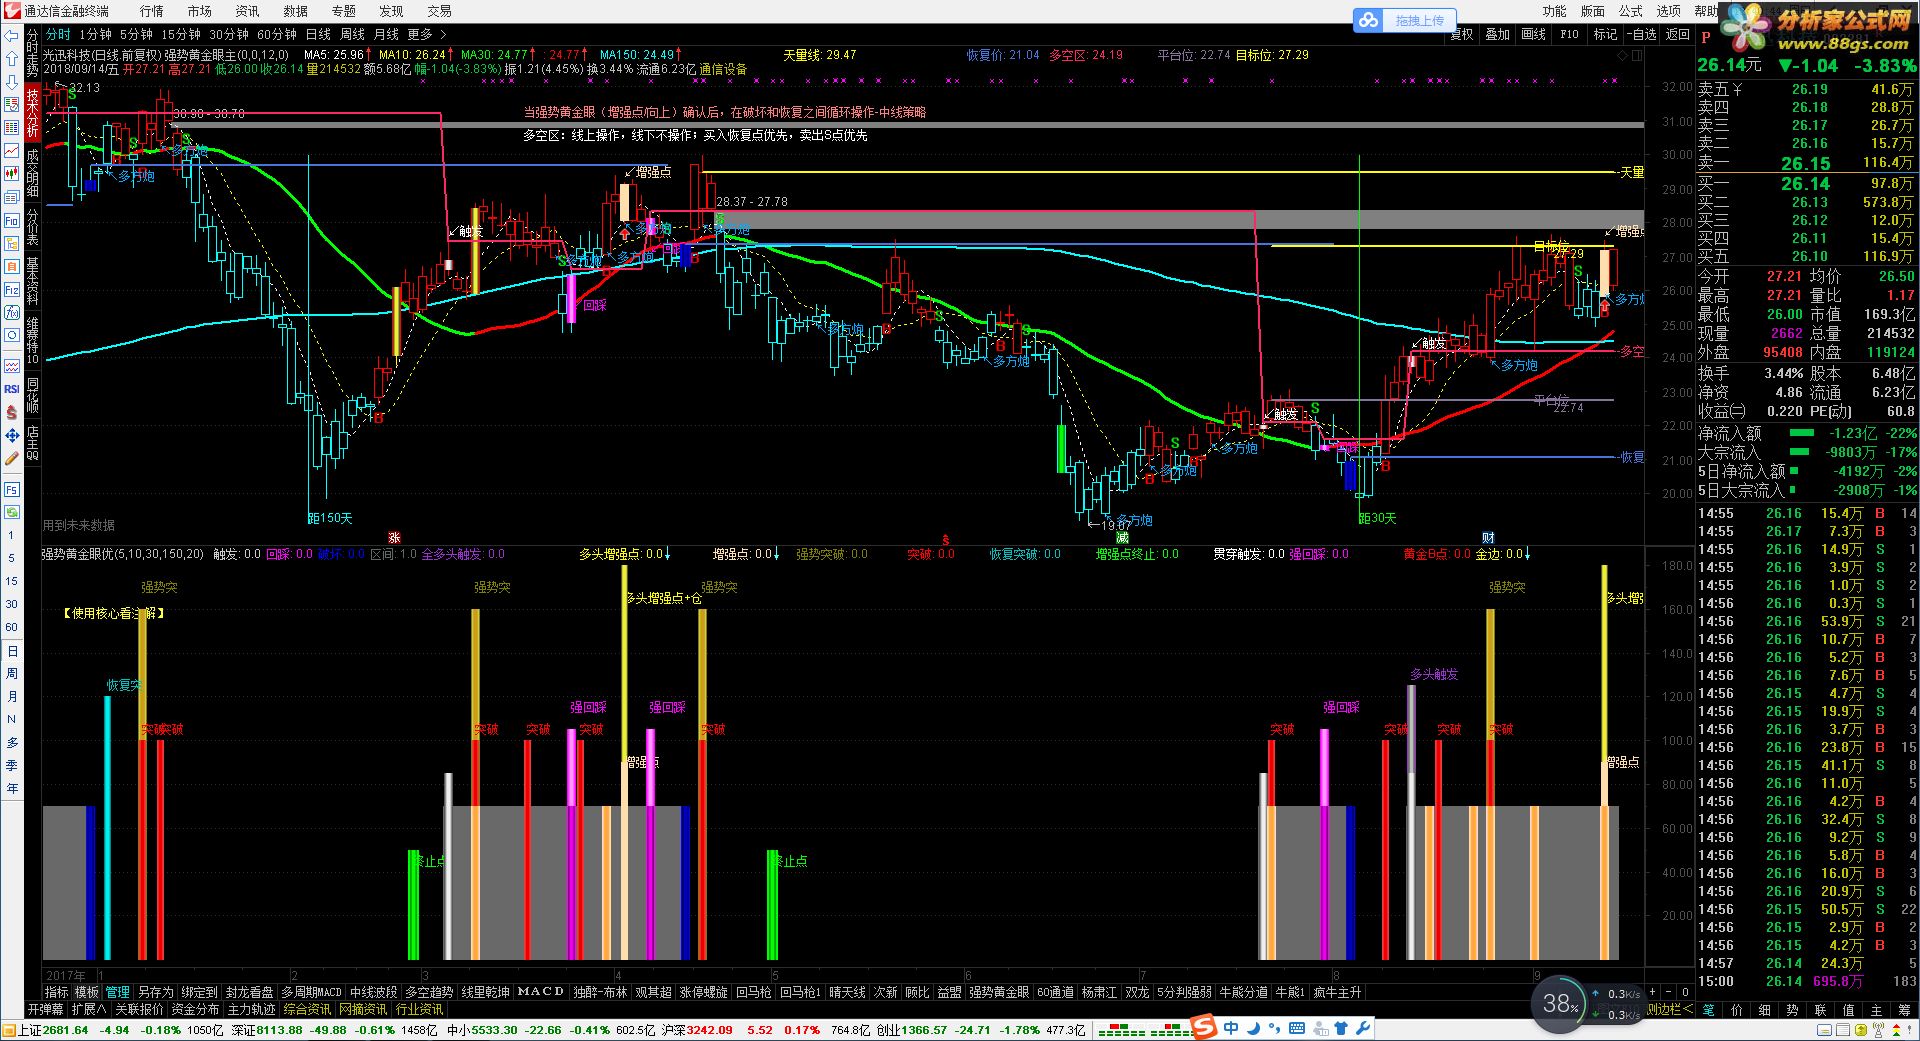Click the down arrow icon in left sidebar
1920x1041 pixels.
click(12, 81)
